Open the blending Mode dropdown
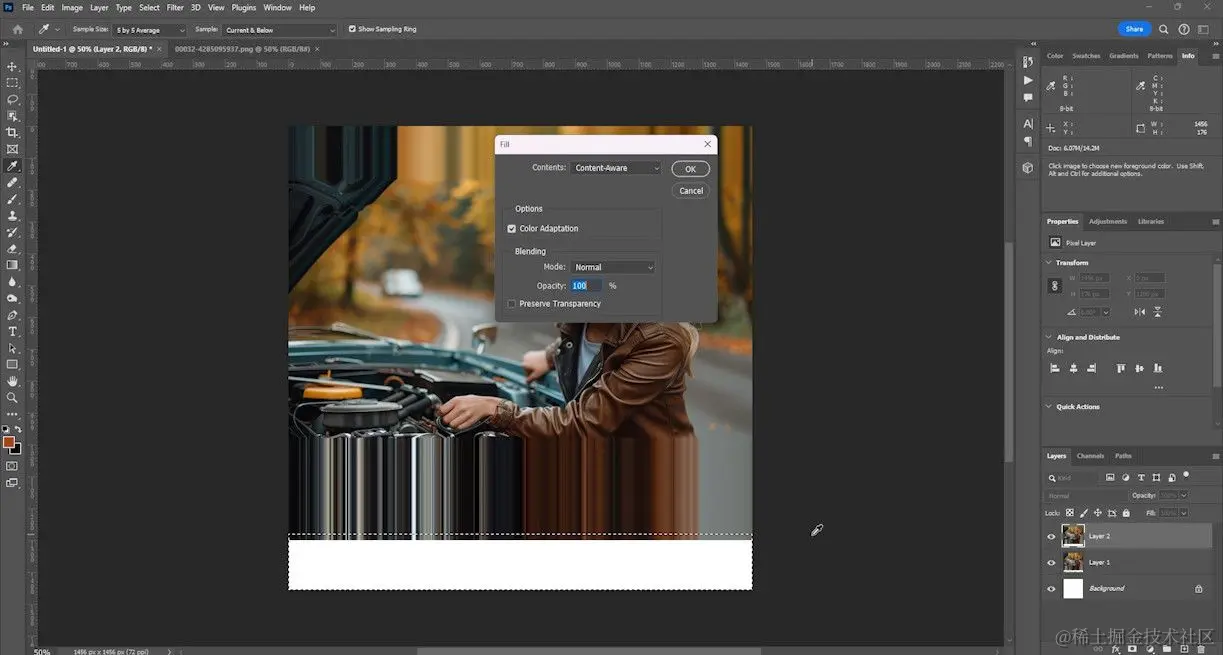1223x655 pixels. [x=613, y=267]
